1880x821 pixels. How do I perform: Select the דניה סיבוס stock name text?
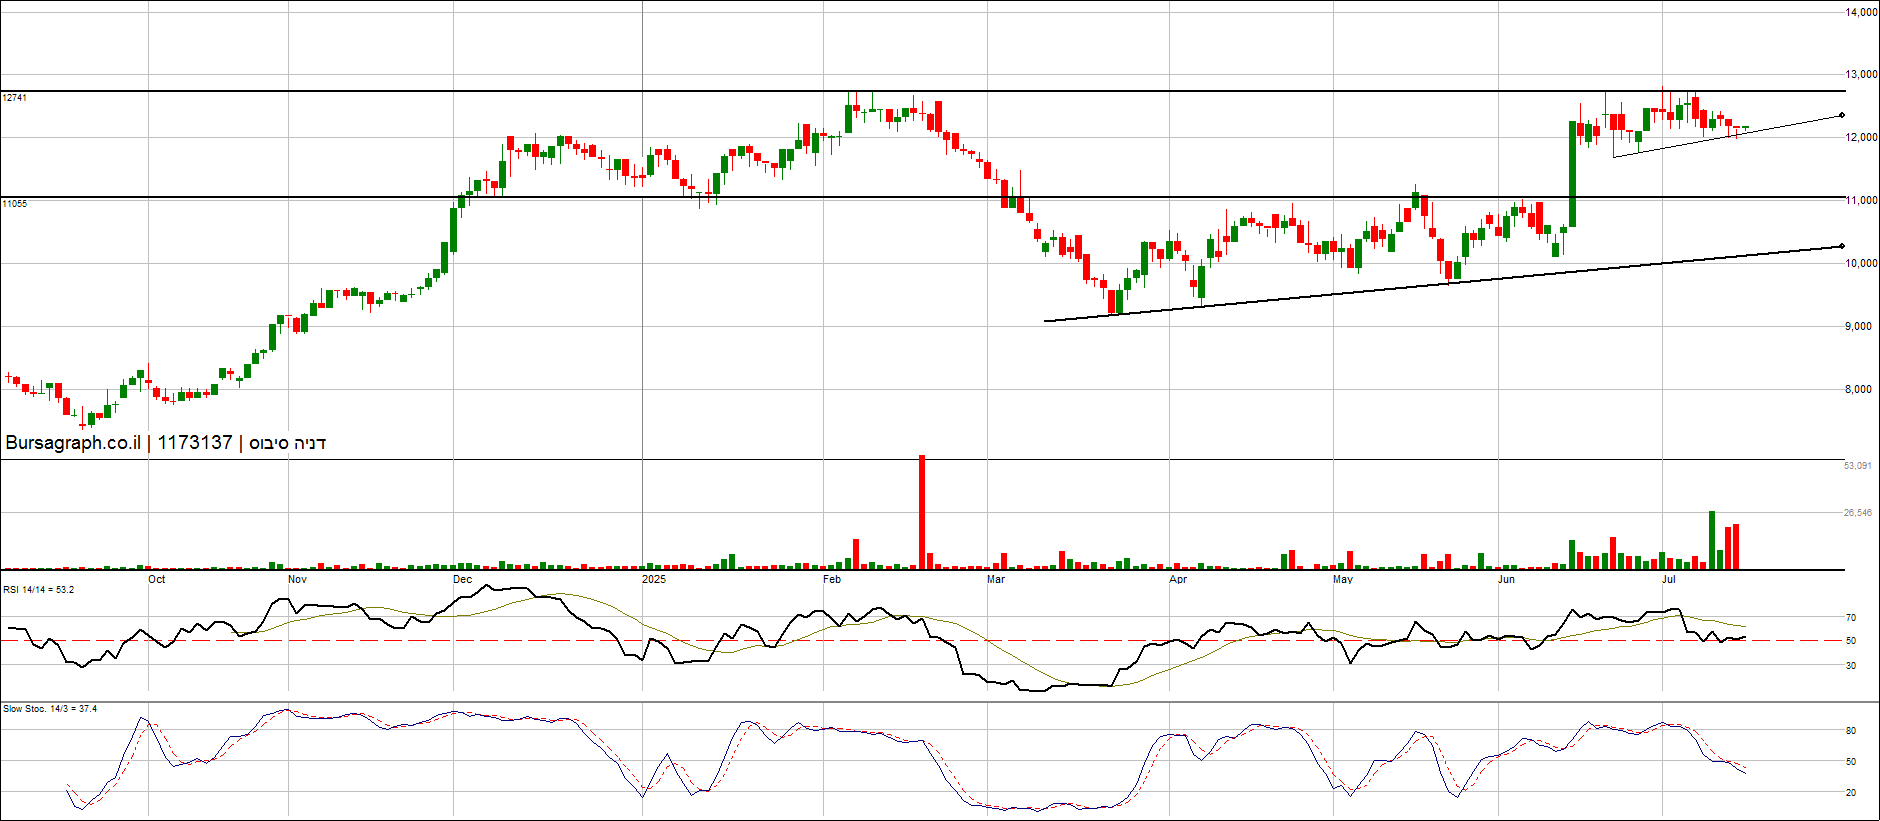[288, 443]
